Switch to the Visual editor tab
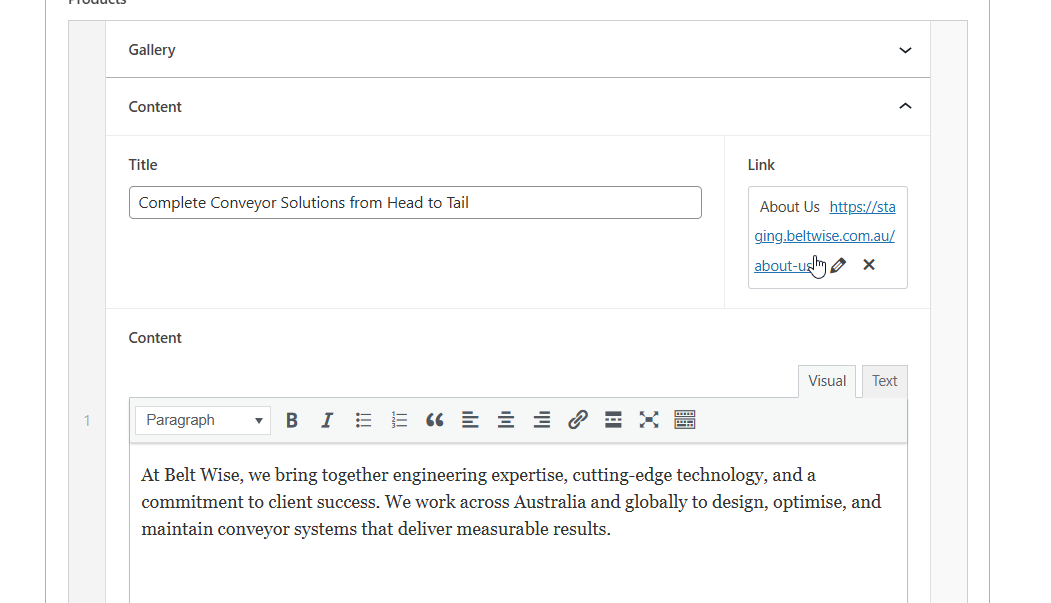 [x=826, y=381]
